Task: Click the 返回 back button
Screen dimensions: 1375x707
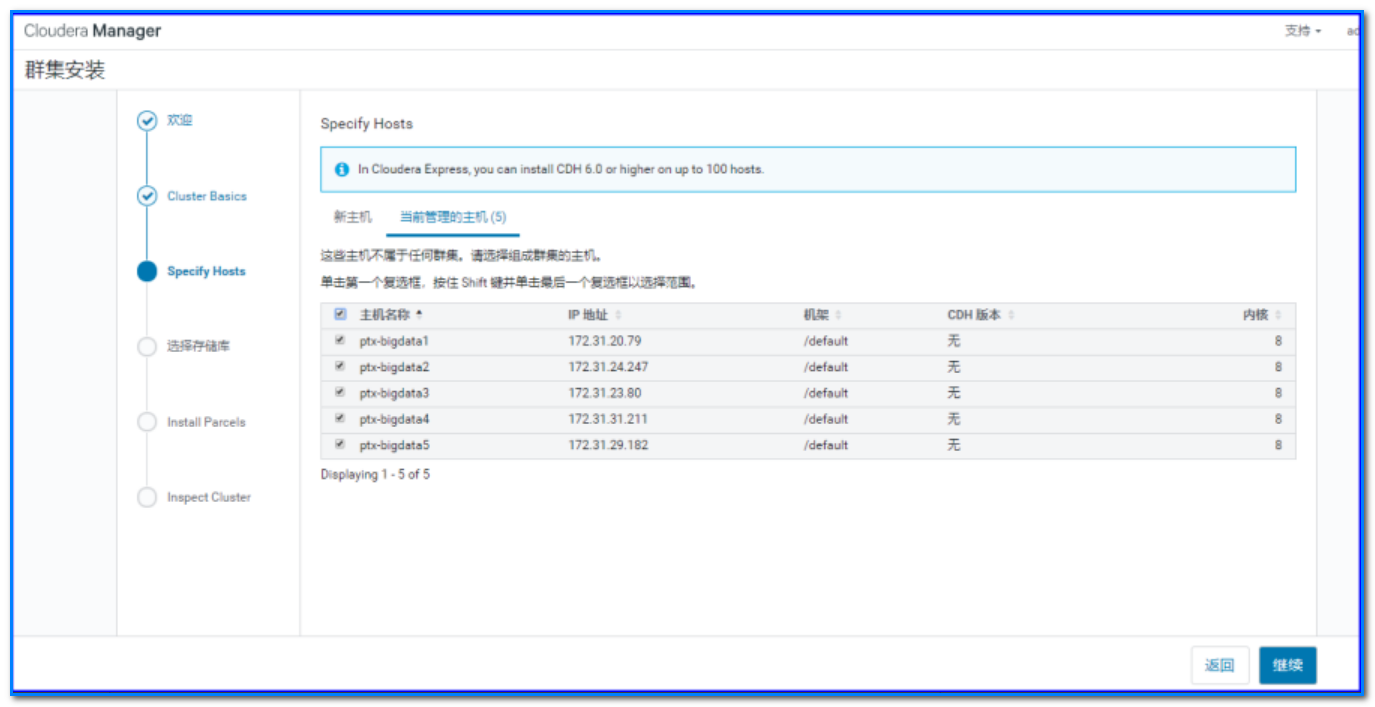Action: (1220, 665)
